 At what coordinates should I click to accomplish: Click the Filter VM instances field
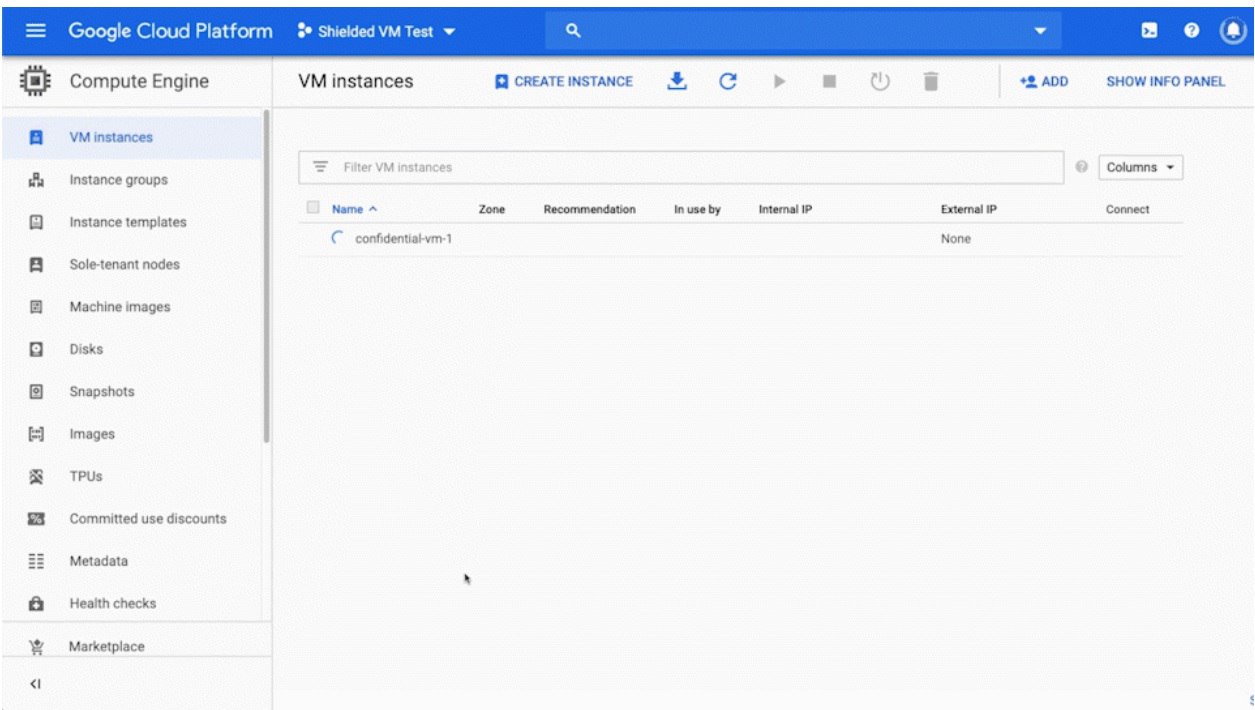click(x=680, y=167)
